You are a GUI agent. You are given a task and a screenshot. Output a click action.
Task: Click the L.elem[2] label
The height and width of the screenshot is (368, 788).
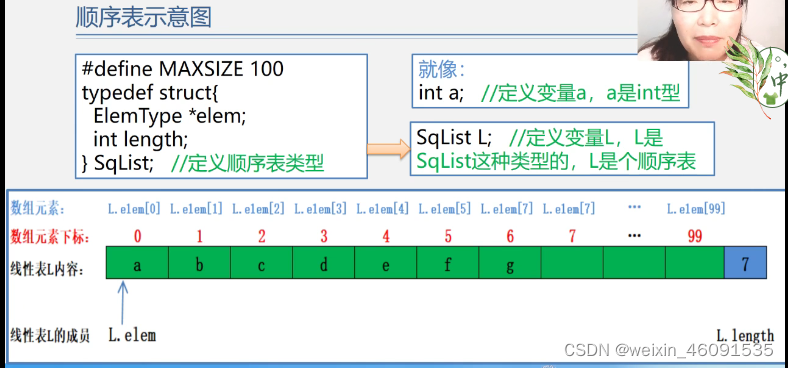258,209
